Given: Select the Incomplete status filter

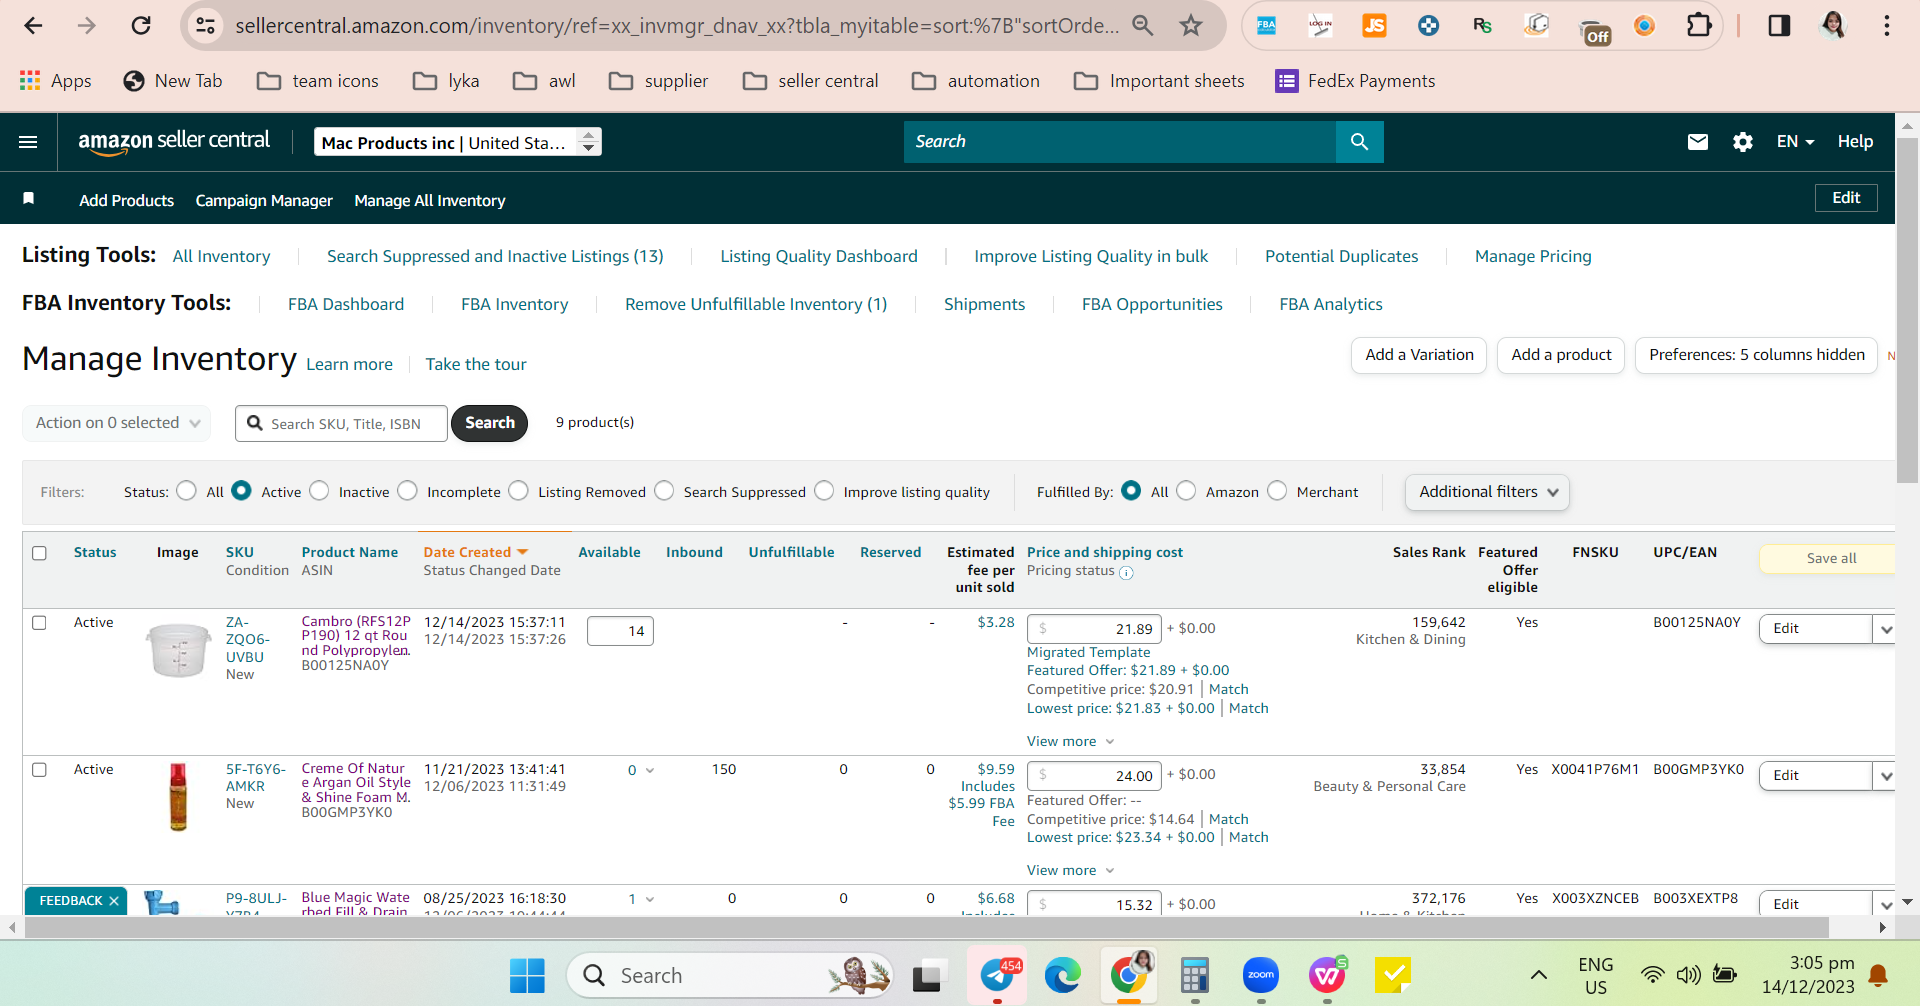Looking at the screenshot, I should pyautogui.click(x=407, y=491).
